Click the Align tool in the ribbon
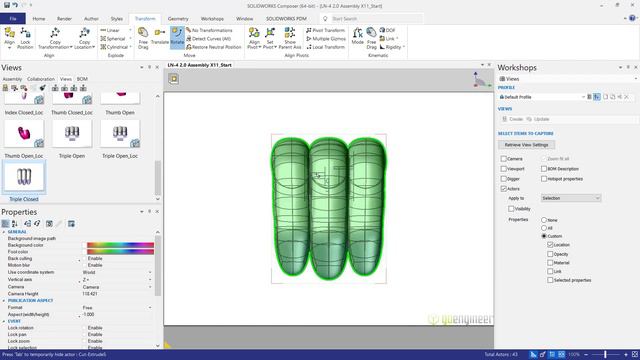 point(9,38)
